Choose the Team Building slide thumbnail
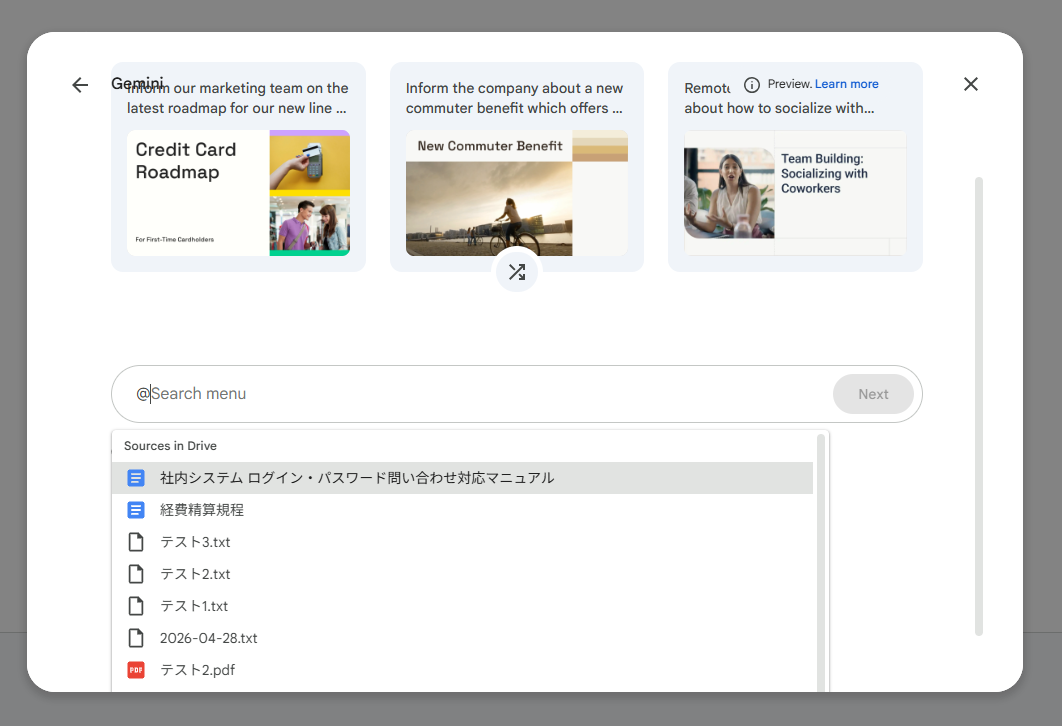The width and height of the screenshot is (1062, 726). point(795,193)
